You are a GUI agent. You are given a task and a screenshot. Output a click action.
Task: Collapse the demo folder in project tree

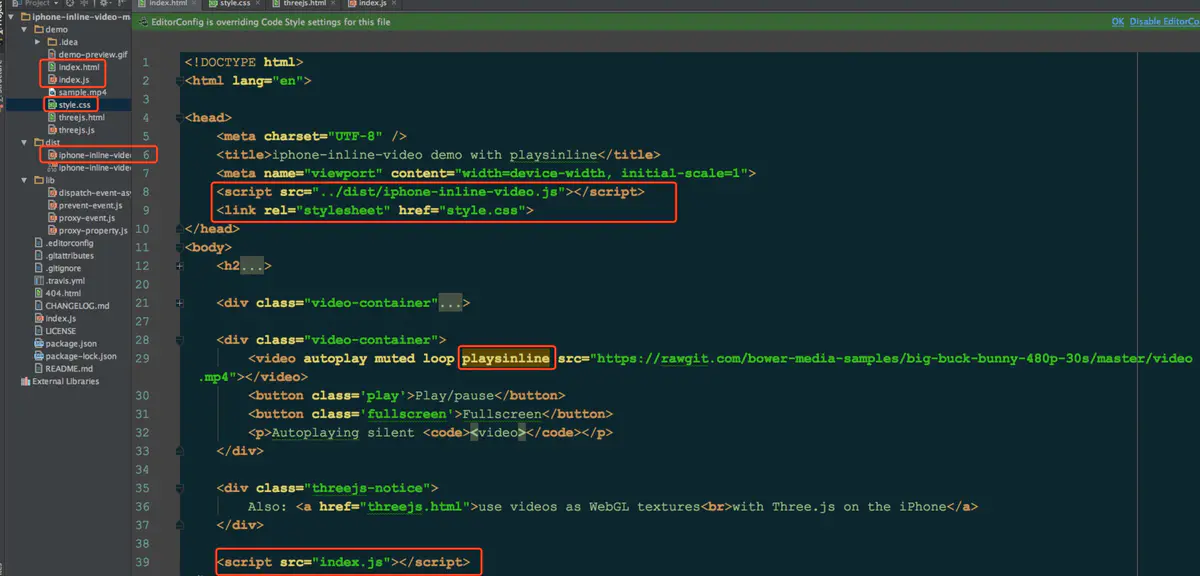pos(25,30)
